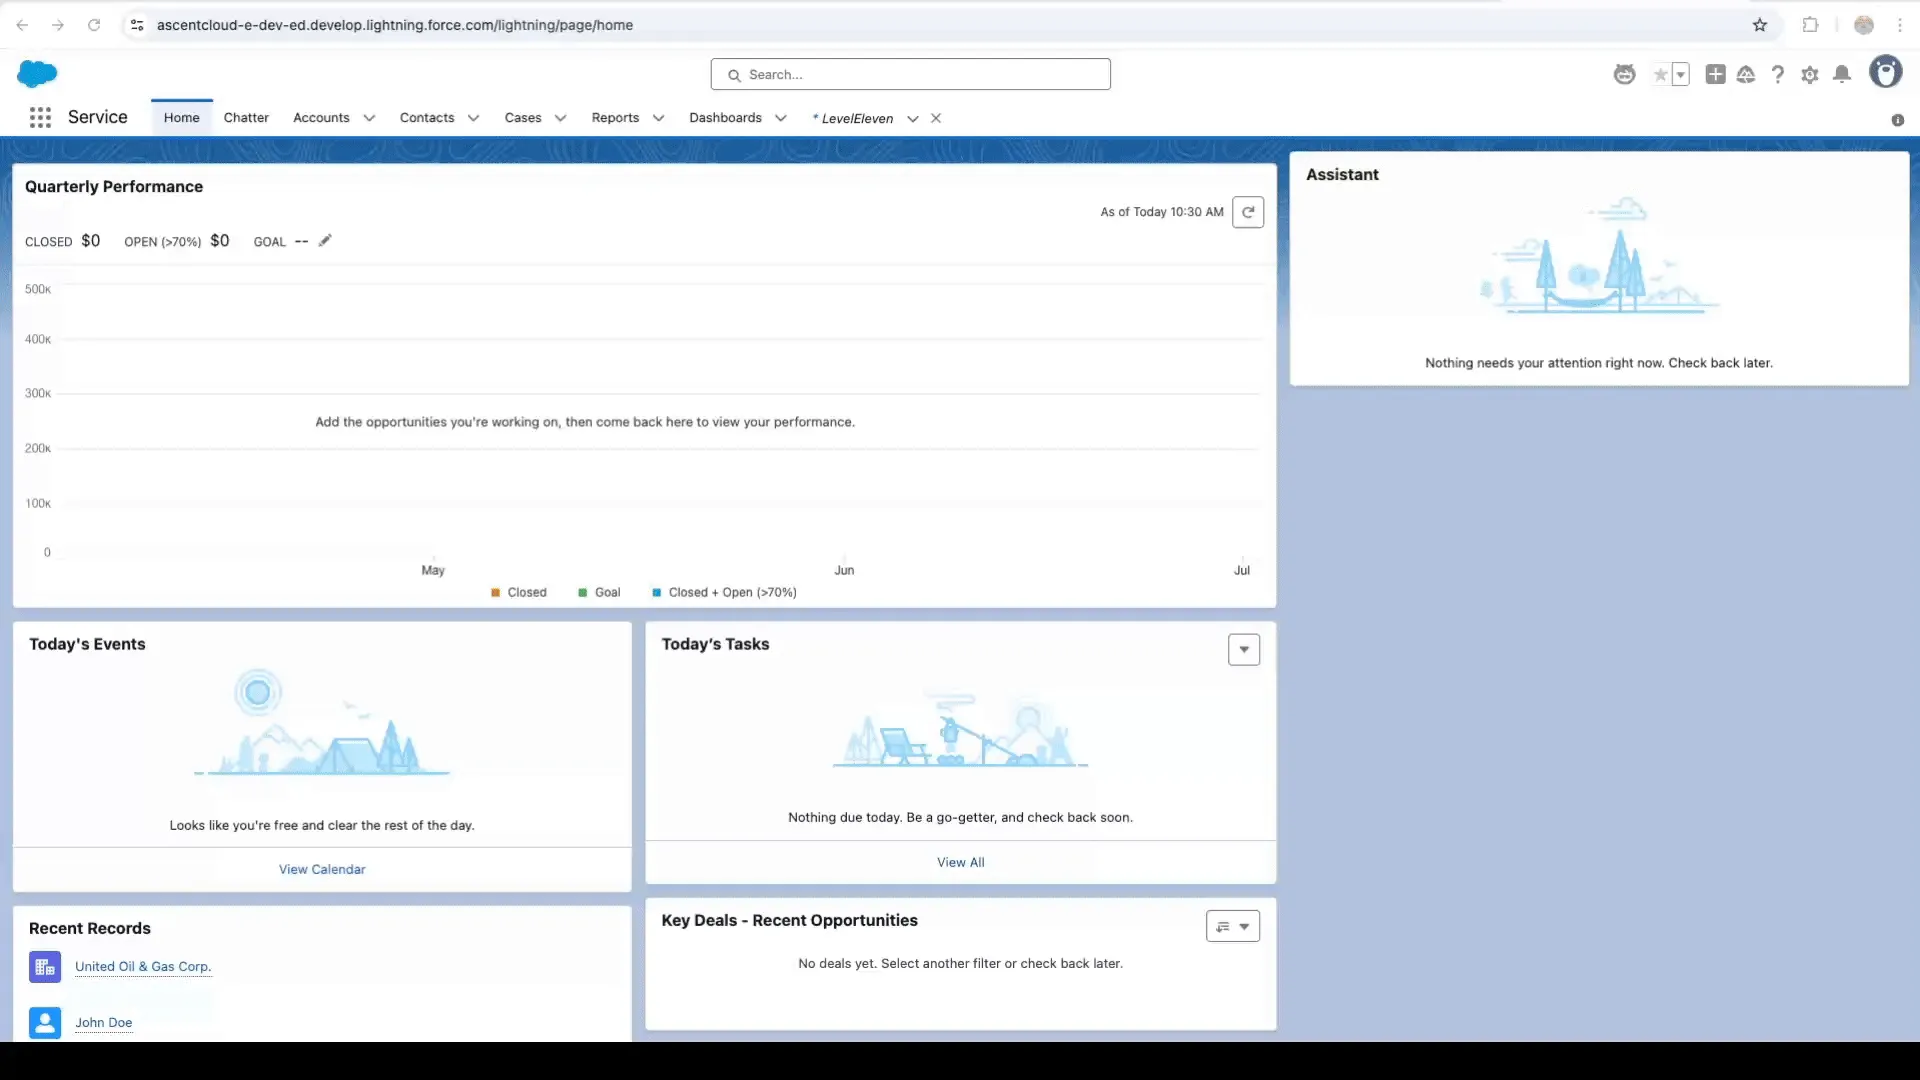The width and height of the screenshot is (1920, 1080).
Task: Switch to the Chatter tab
Action: point(246,118)
